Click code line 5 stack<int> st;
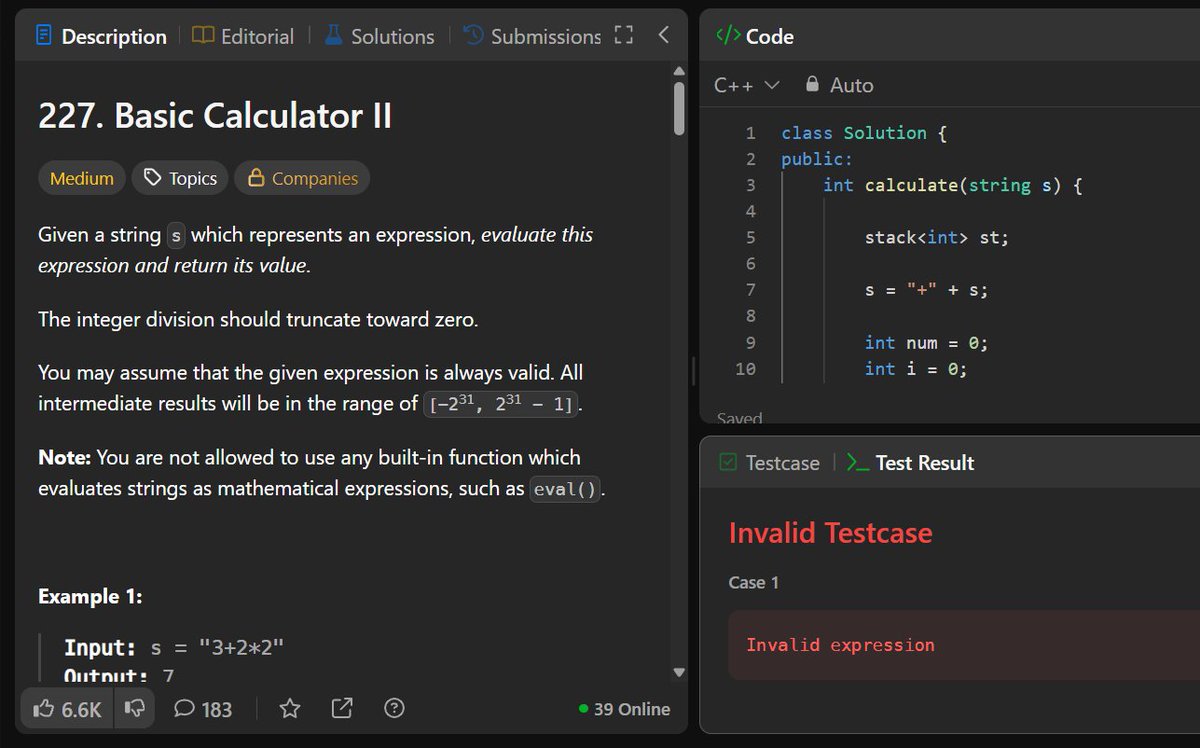This screenshot has height=748, width=1200. (937, 238)
